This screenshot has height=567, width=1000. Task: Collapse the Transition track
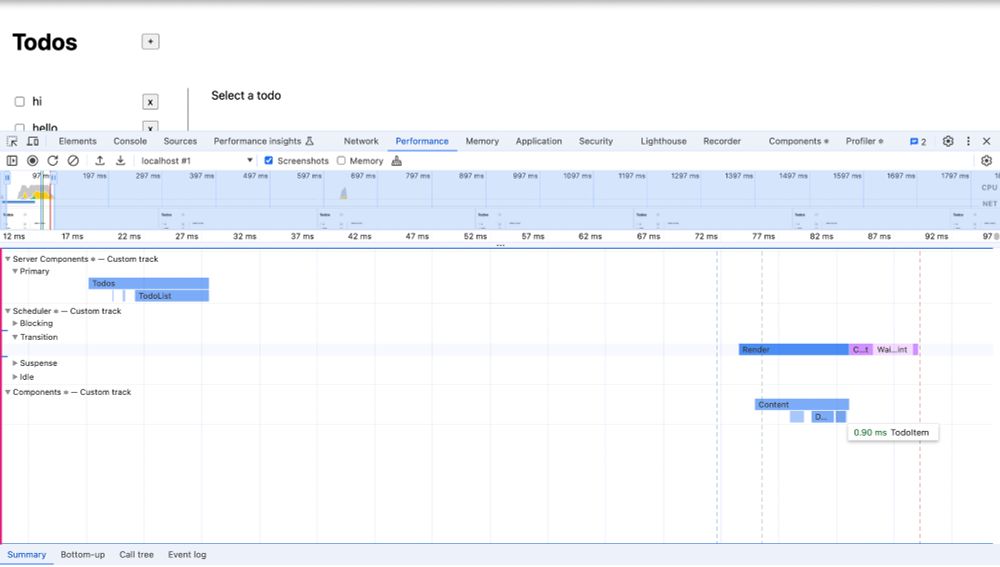coord(15,337)
